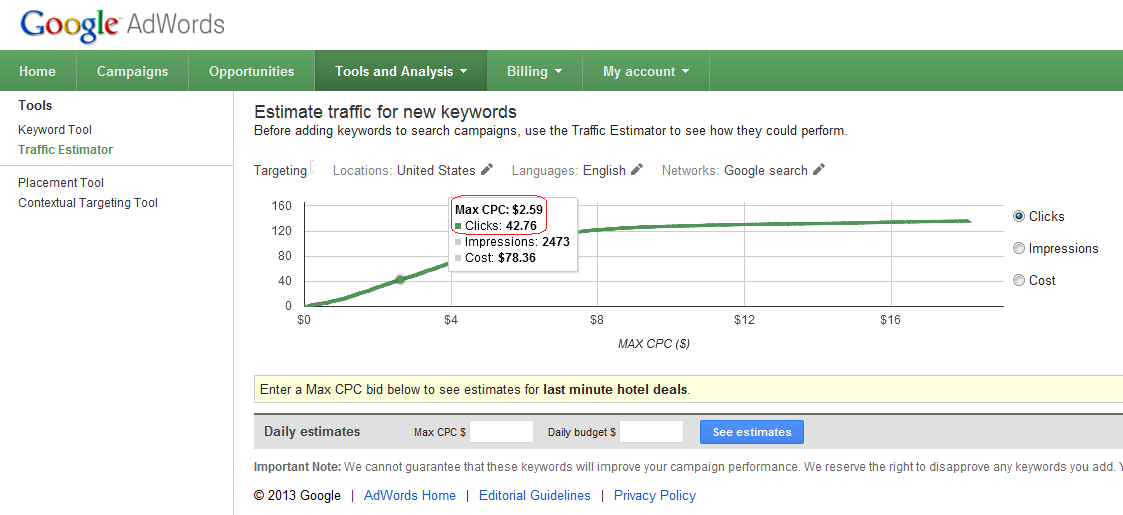
Task: Click the Impressions: 2473 tooltip entry
Action: click(x=512, y=242)
